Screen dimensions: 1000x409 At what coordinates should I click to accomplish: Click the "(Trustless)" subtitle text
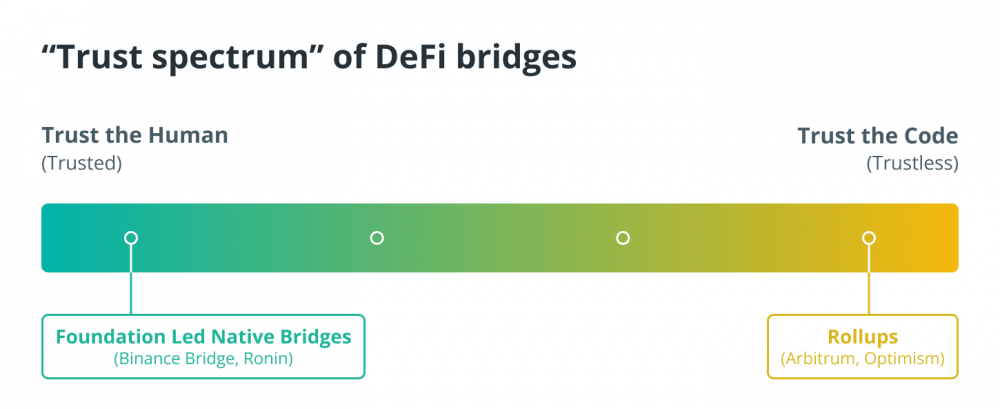[x=912, y=164]
